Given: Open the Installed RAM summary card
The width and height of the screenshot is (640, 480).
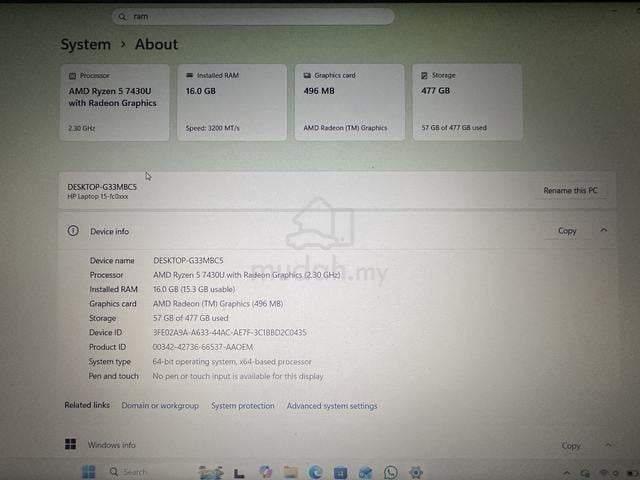Looking at the screenshot, I should point(232,102).
